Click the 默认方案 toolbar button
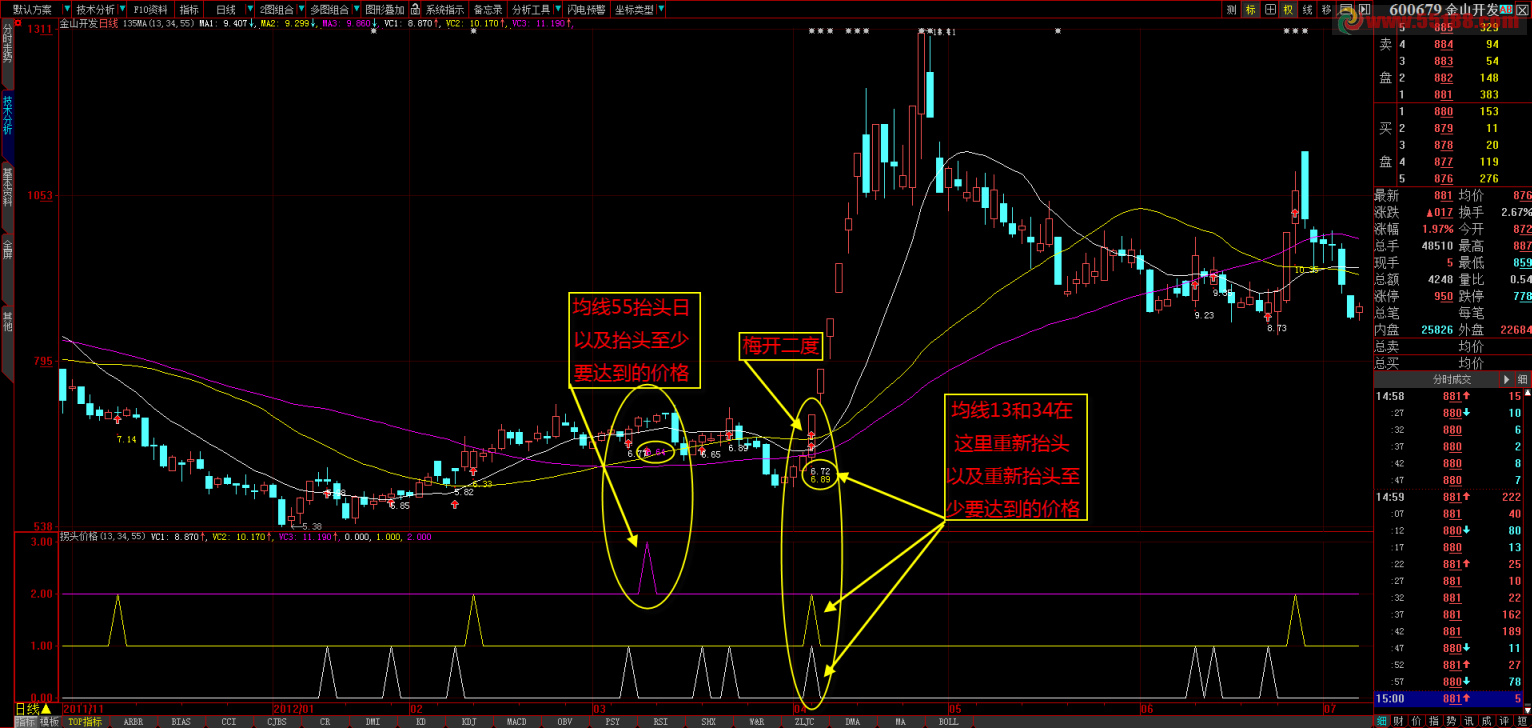This screenshot has height=728, width=1532. [32, 9]
